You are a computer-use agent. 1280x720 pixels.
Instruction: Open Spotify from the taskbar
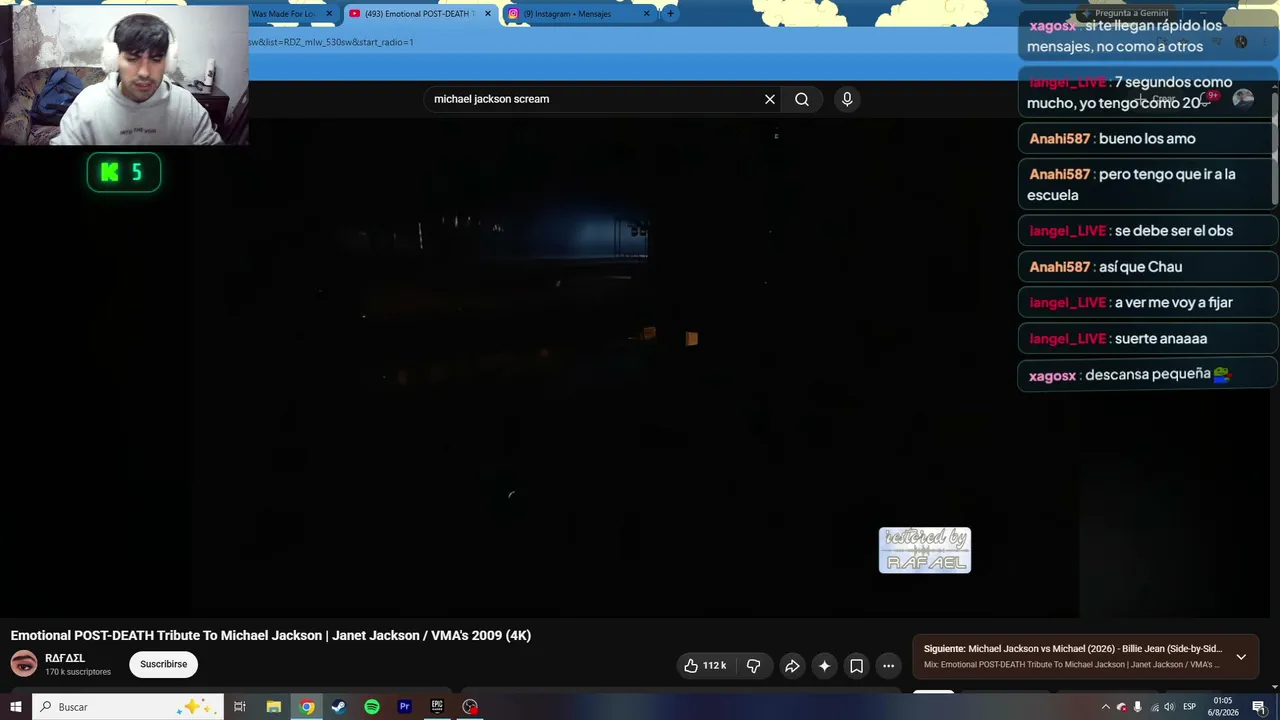(x=372, y=707)
